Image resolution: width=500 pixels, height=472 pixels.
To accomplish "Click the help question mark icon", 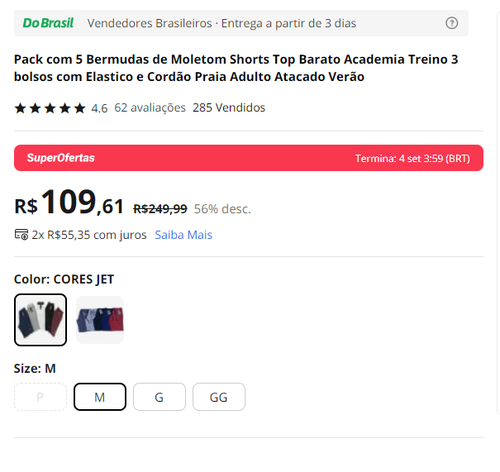I will coord(452,23).
